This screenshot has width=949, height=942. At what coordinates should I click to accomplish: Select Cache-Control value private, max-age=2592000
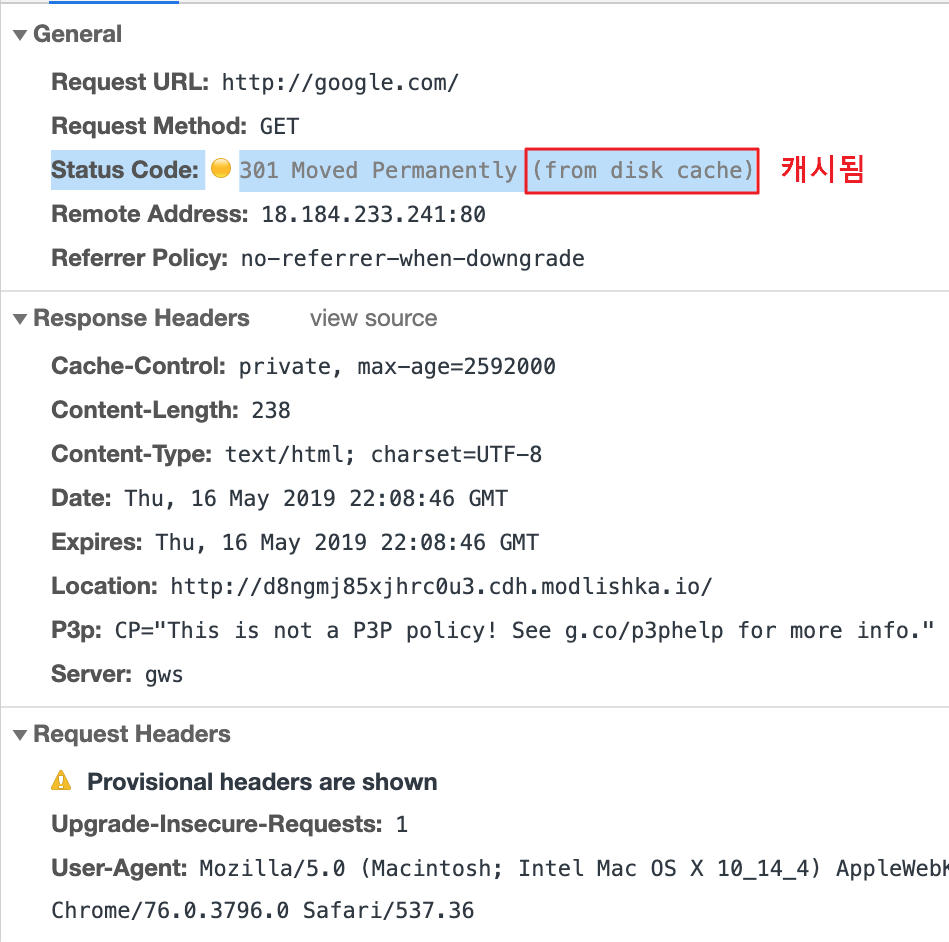tap(397, 366)
